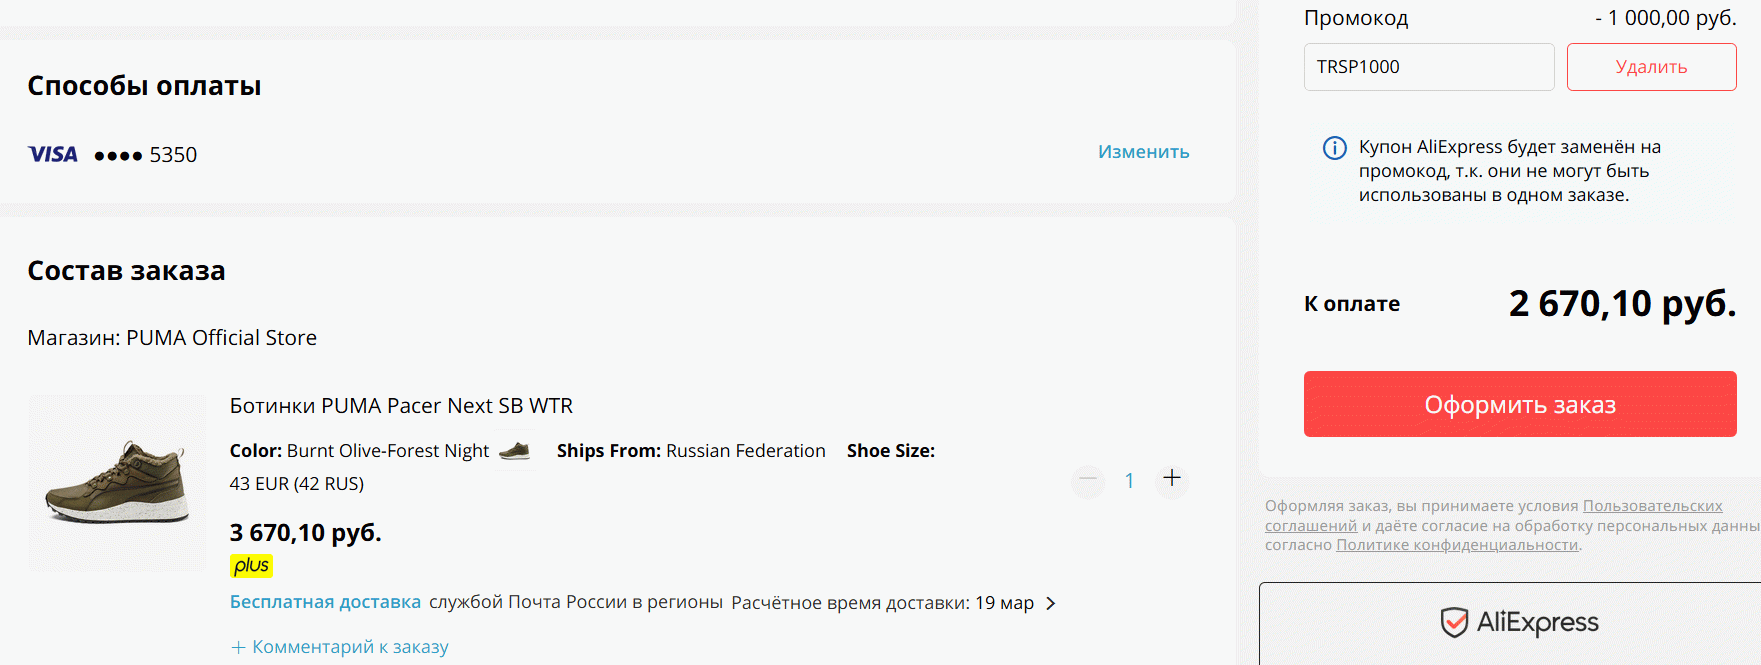Screen dimensions: 1761x665
Task: Click the info icon next to coupon notice
Action: coord(1335,148)
